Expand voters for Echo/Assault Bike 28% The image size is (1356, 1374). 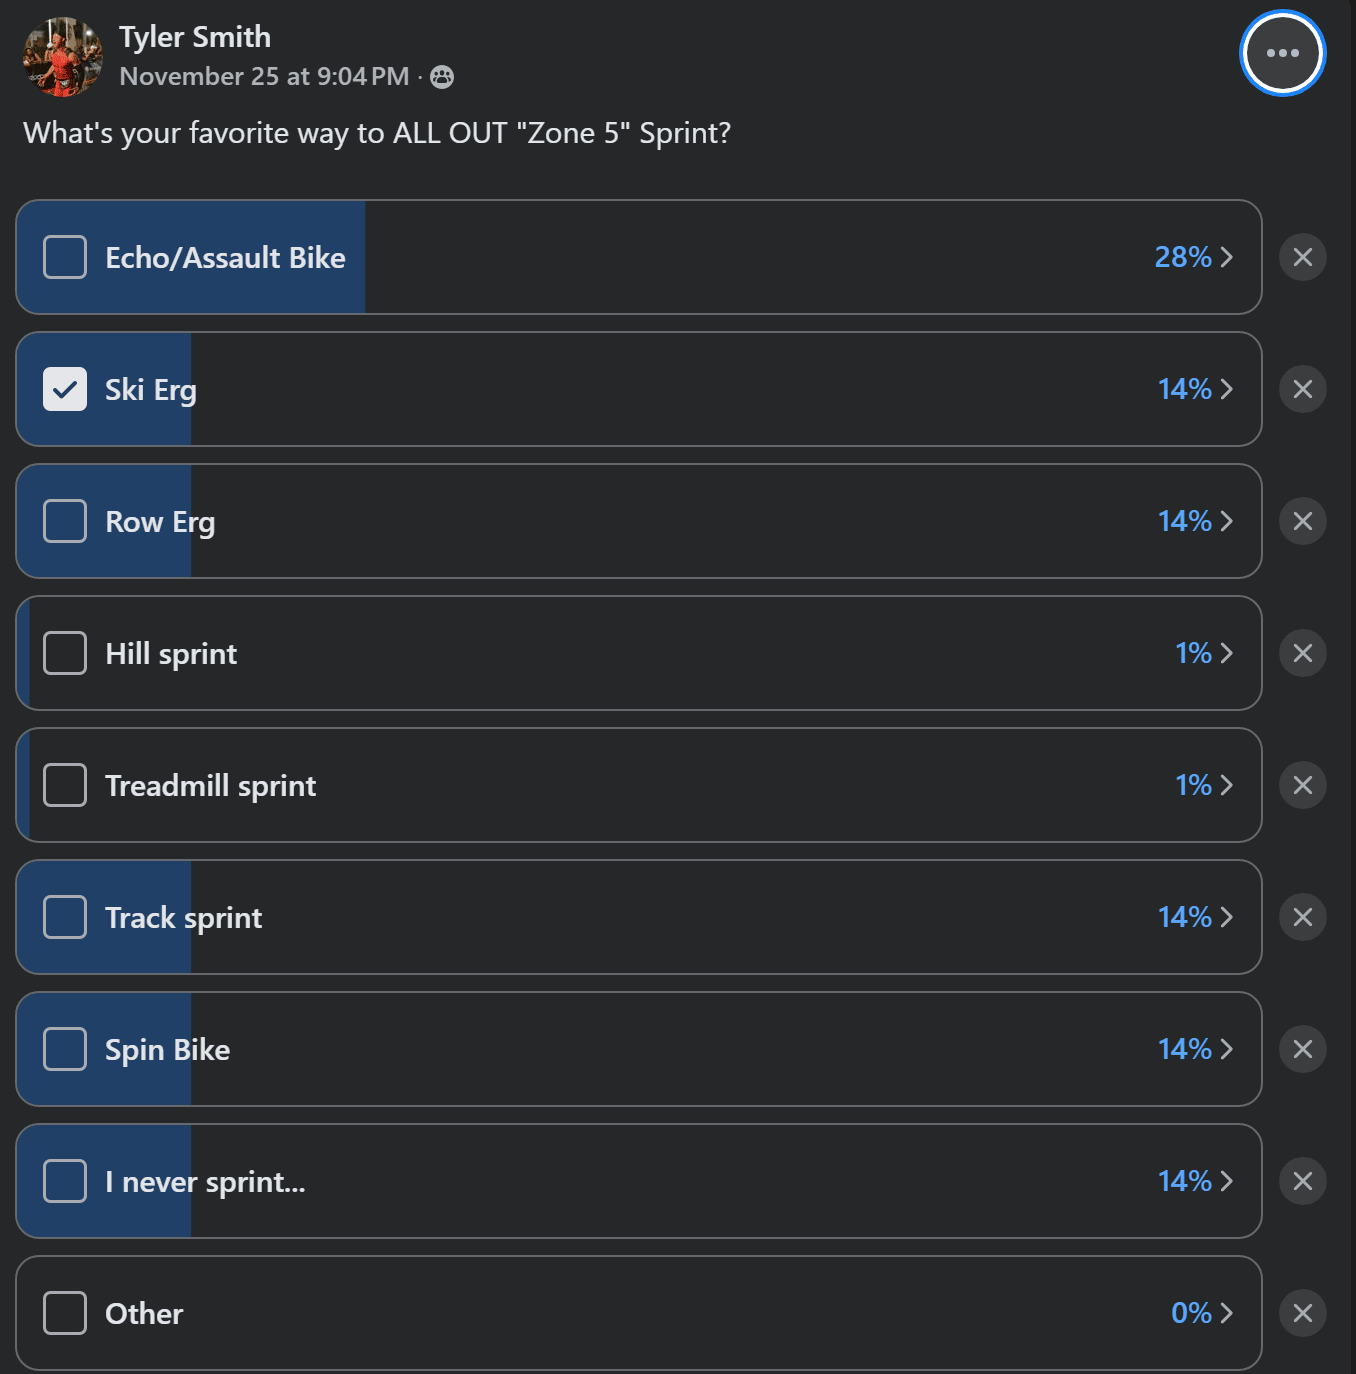(x=1194, y=257)
